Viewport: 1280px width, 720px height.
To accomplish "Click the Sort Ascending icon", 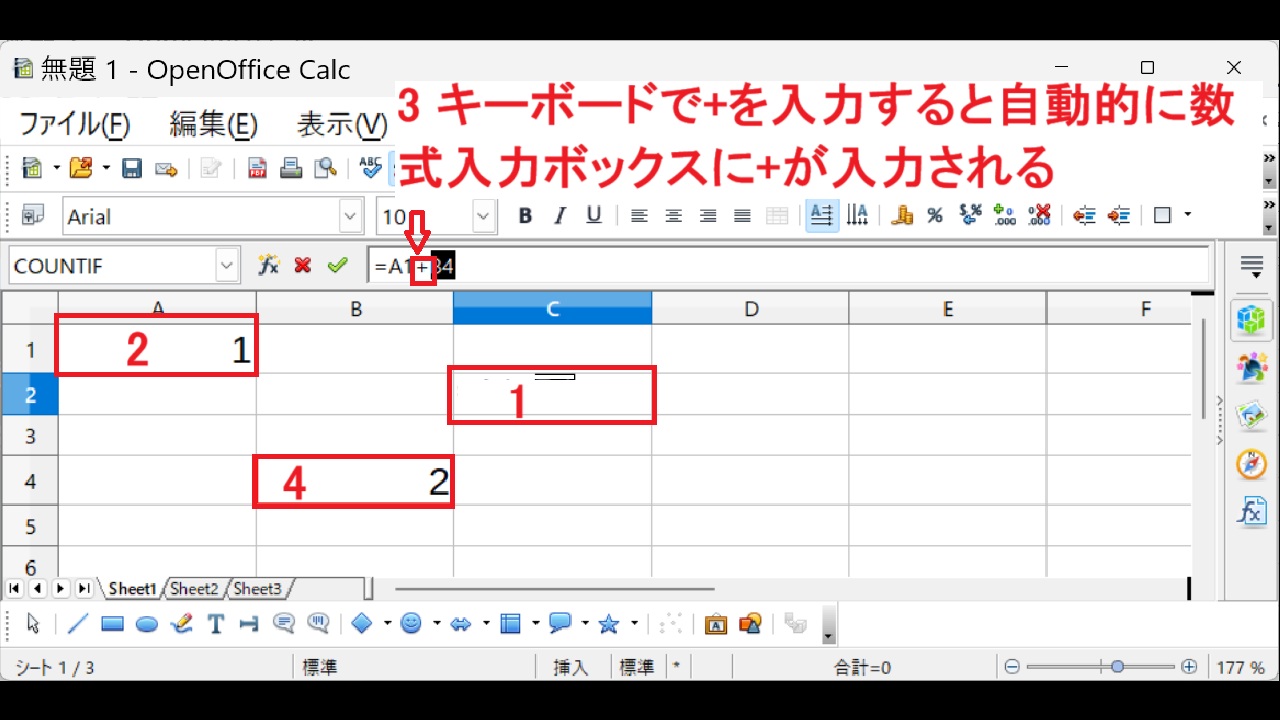I will pos(822,215).
